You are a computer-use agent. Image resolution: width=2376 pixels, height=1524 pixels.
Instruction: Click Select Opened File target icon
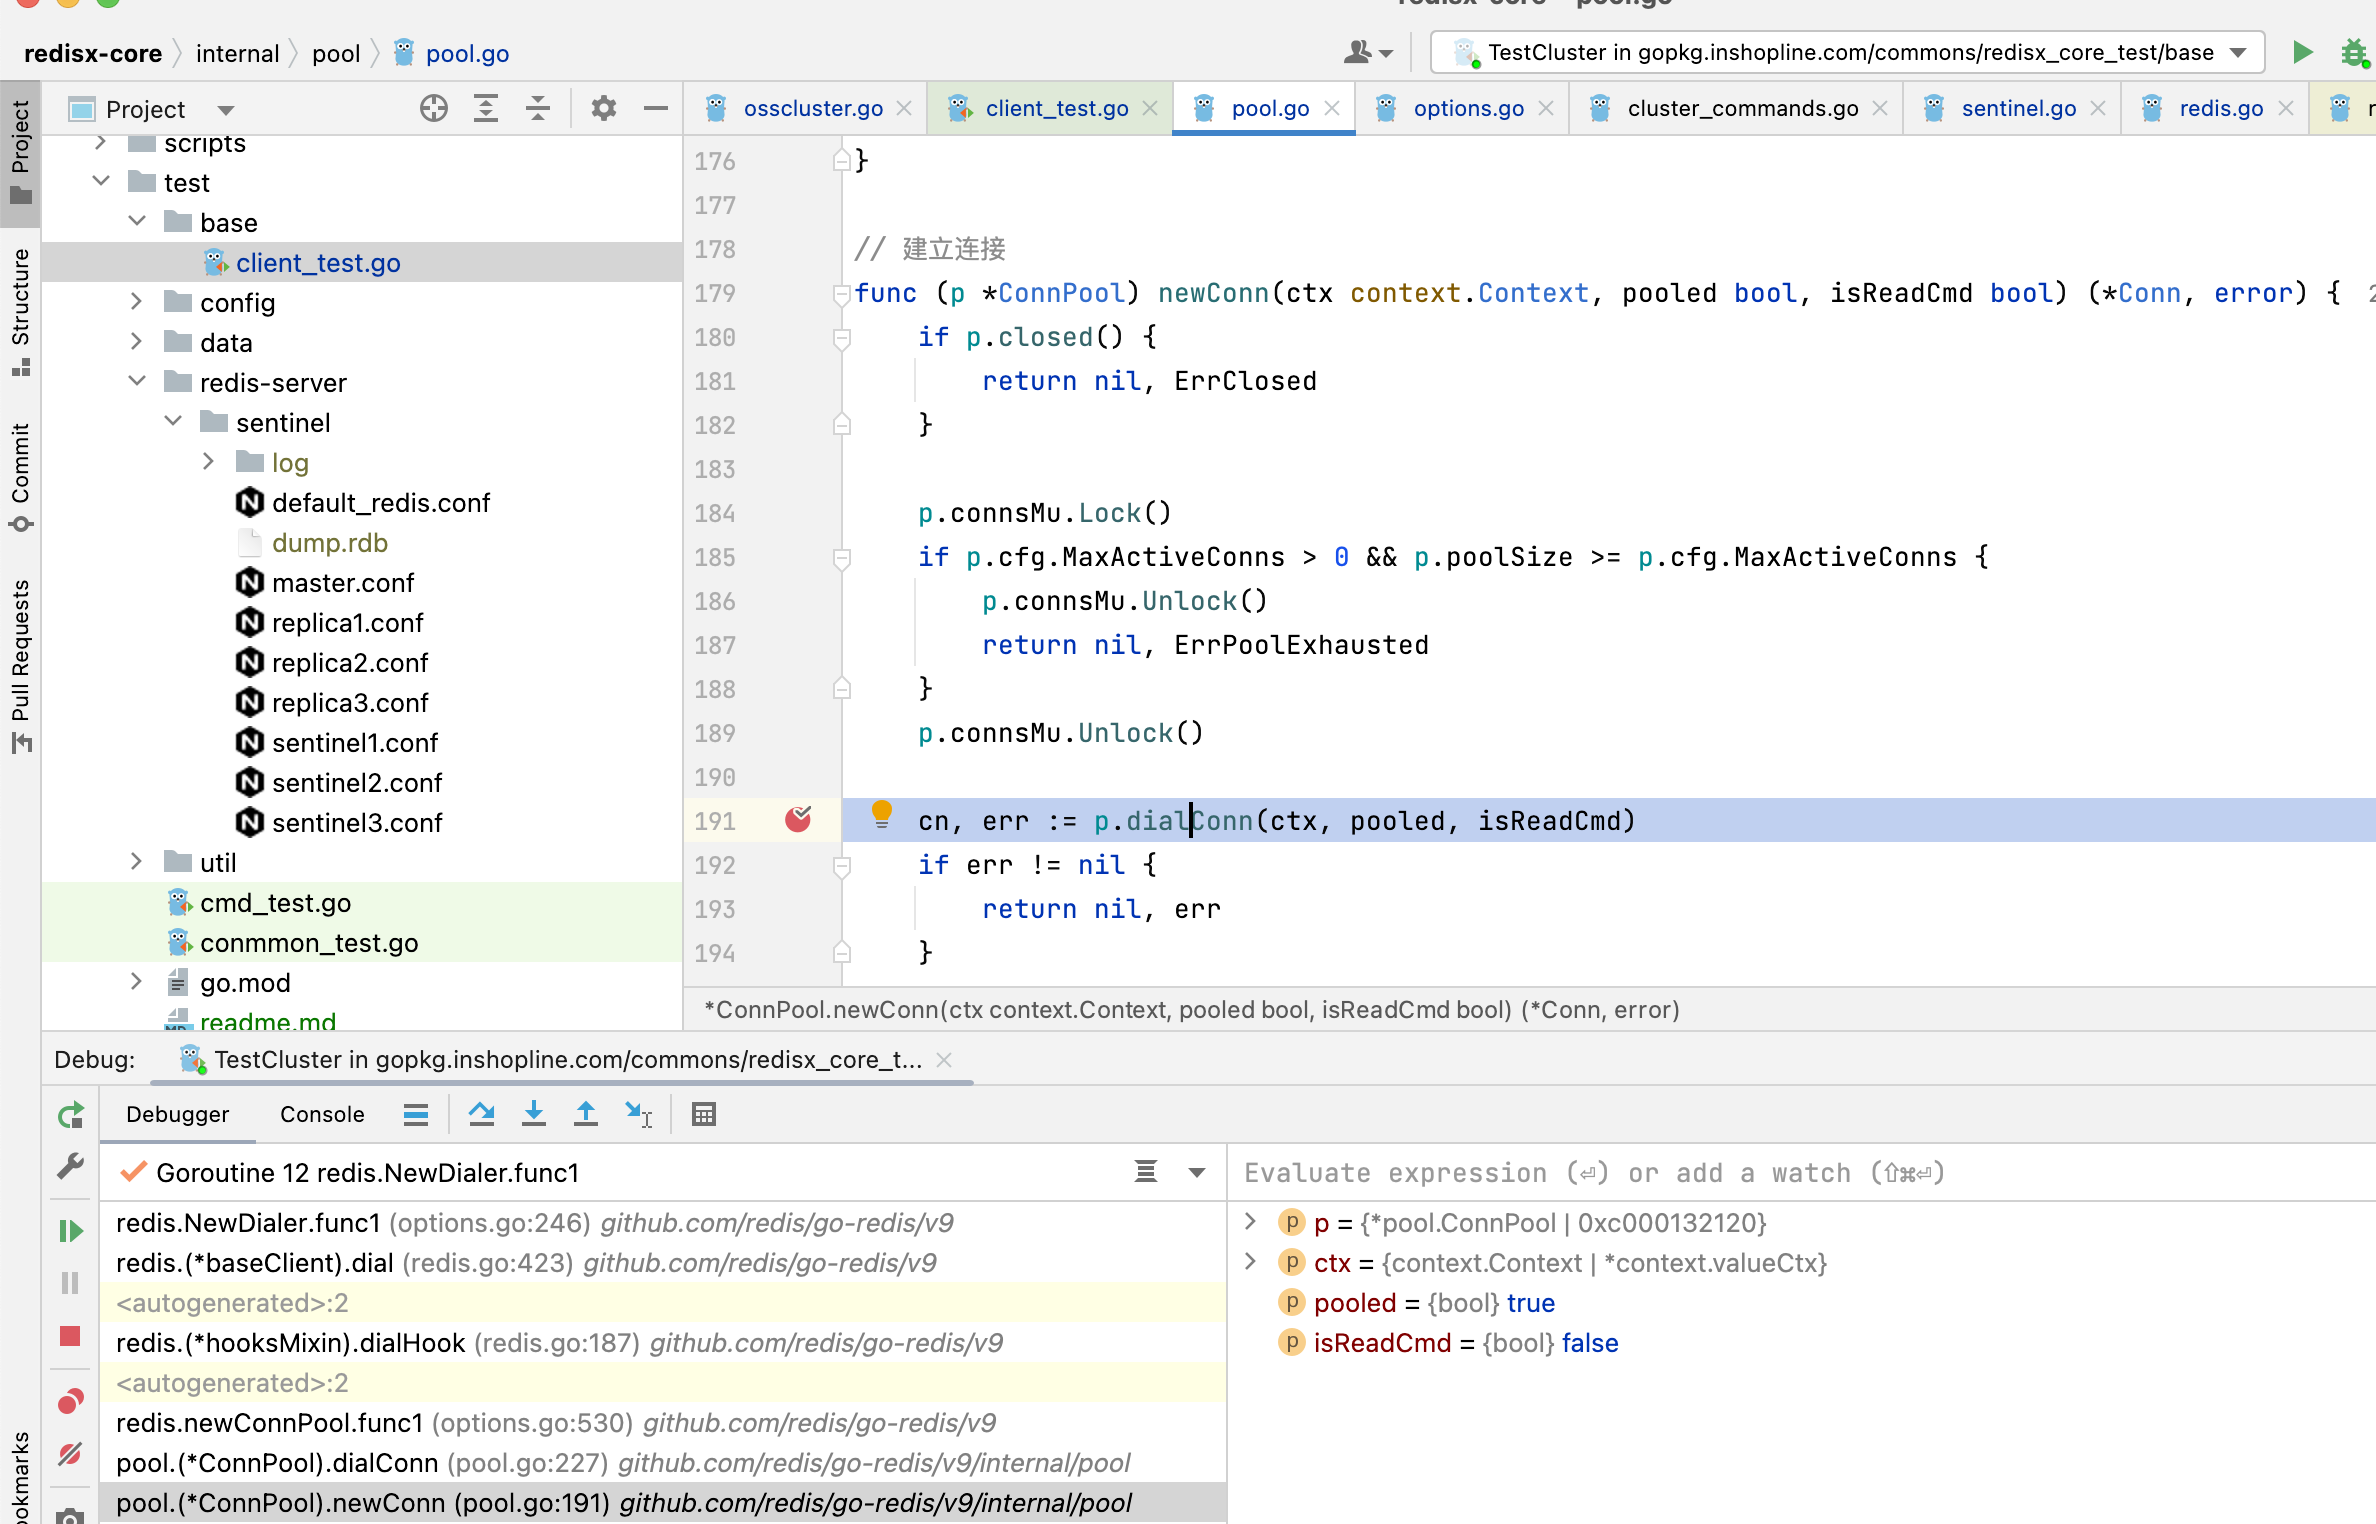(434, 108)
